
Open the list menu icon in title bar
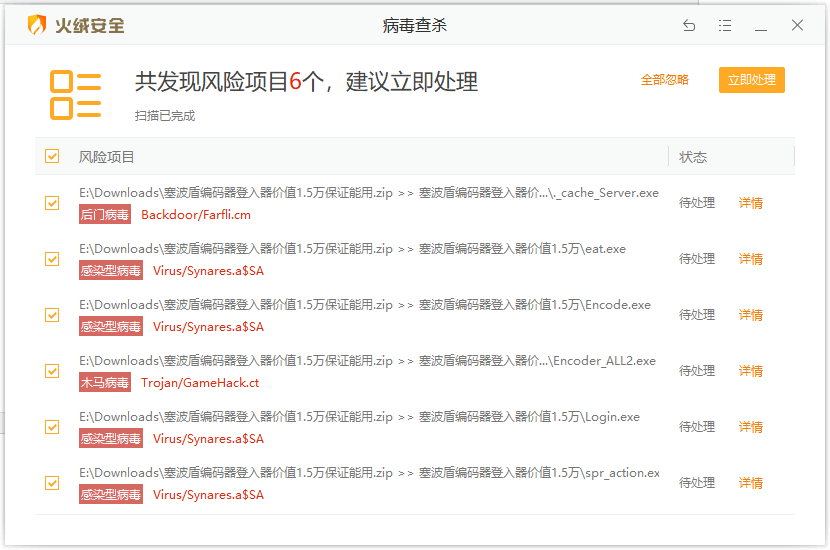(725, 25)
